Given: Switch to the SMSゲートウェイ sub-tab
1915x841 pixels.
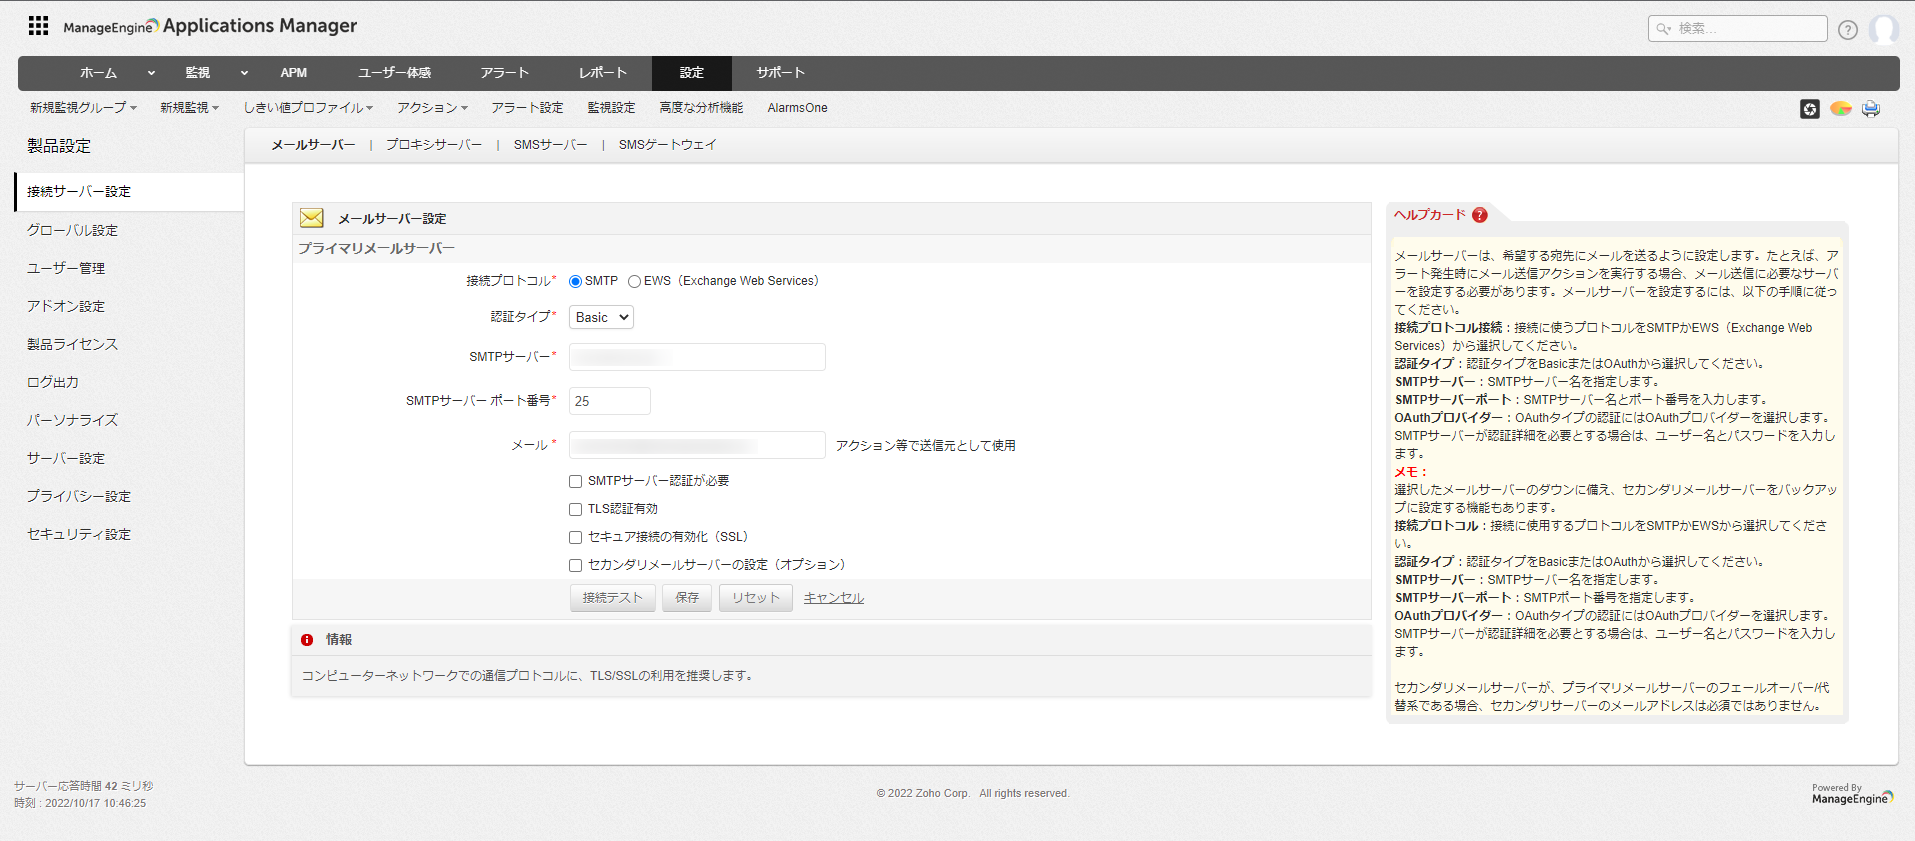Looking at the screenshot, I should 668,145.
